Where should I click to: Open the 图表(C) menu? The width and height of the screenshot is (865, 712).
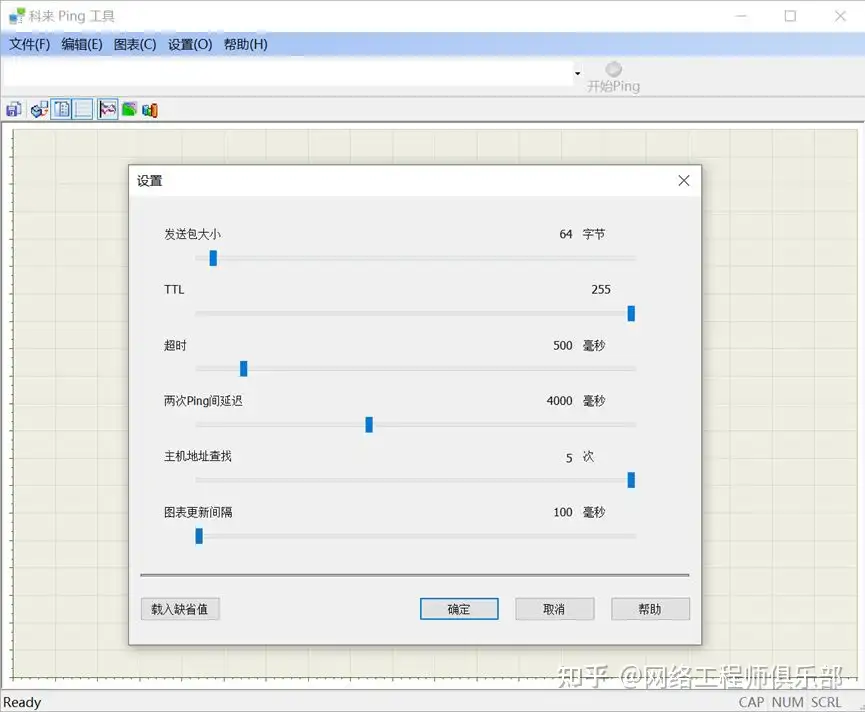point(134,44)
